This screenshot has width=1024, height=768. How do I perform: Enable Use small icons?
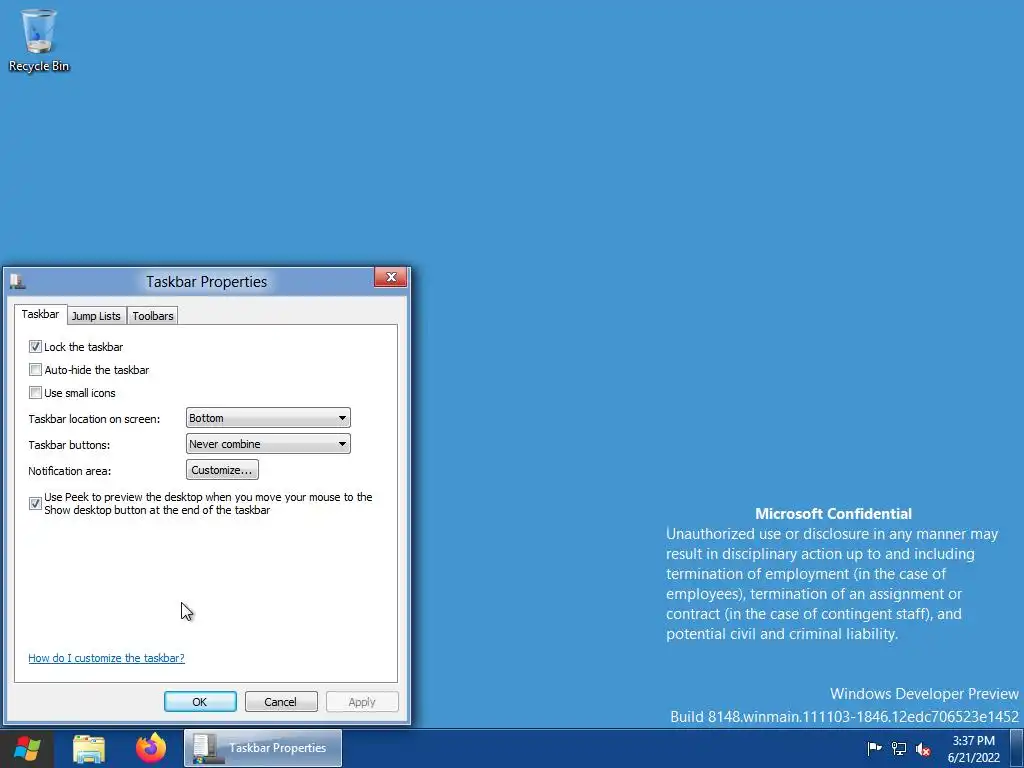tap(35, 392)
